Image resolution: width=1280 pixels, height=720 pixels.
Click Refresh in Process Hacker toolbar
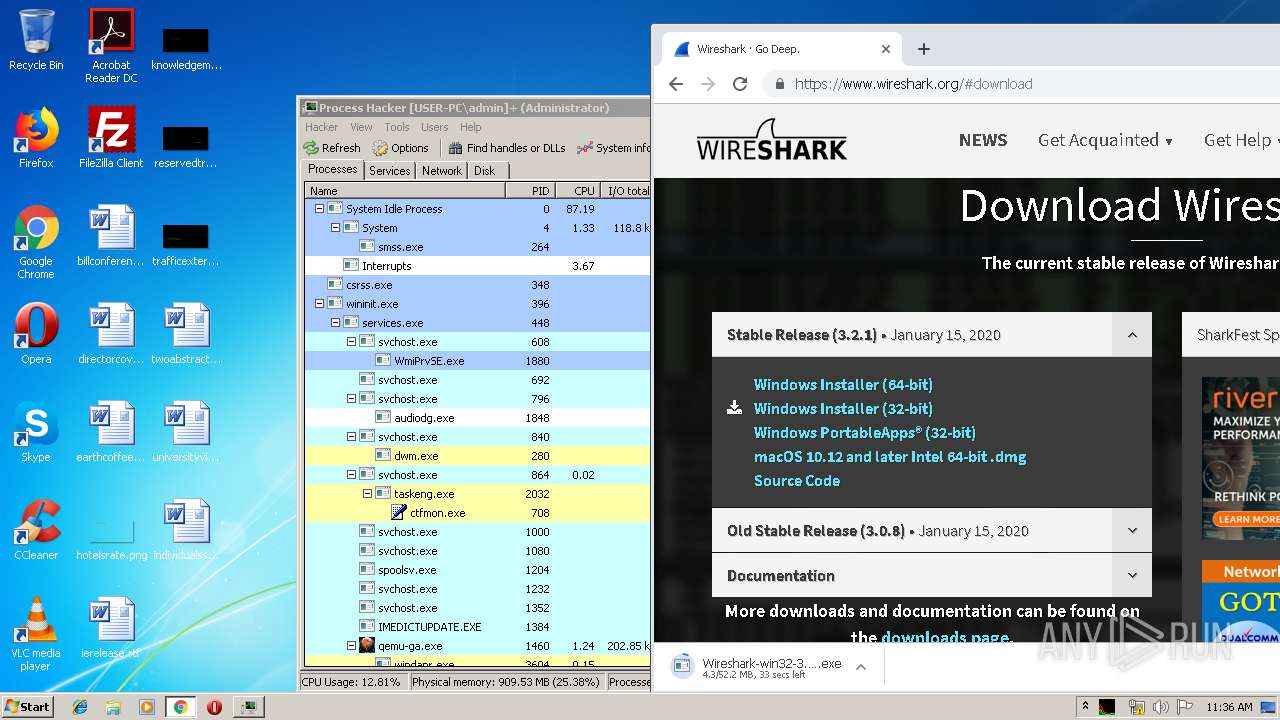coord(333,148)
